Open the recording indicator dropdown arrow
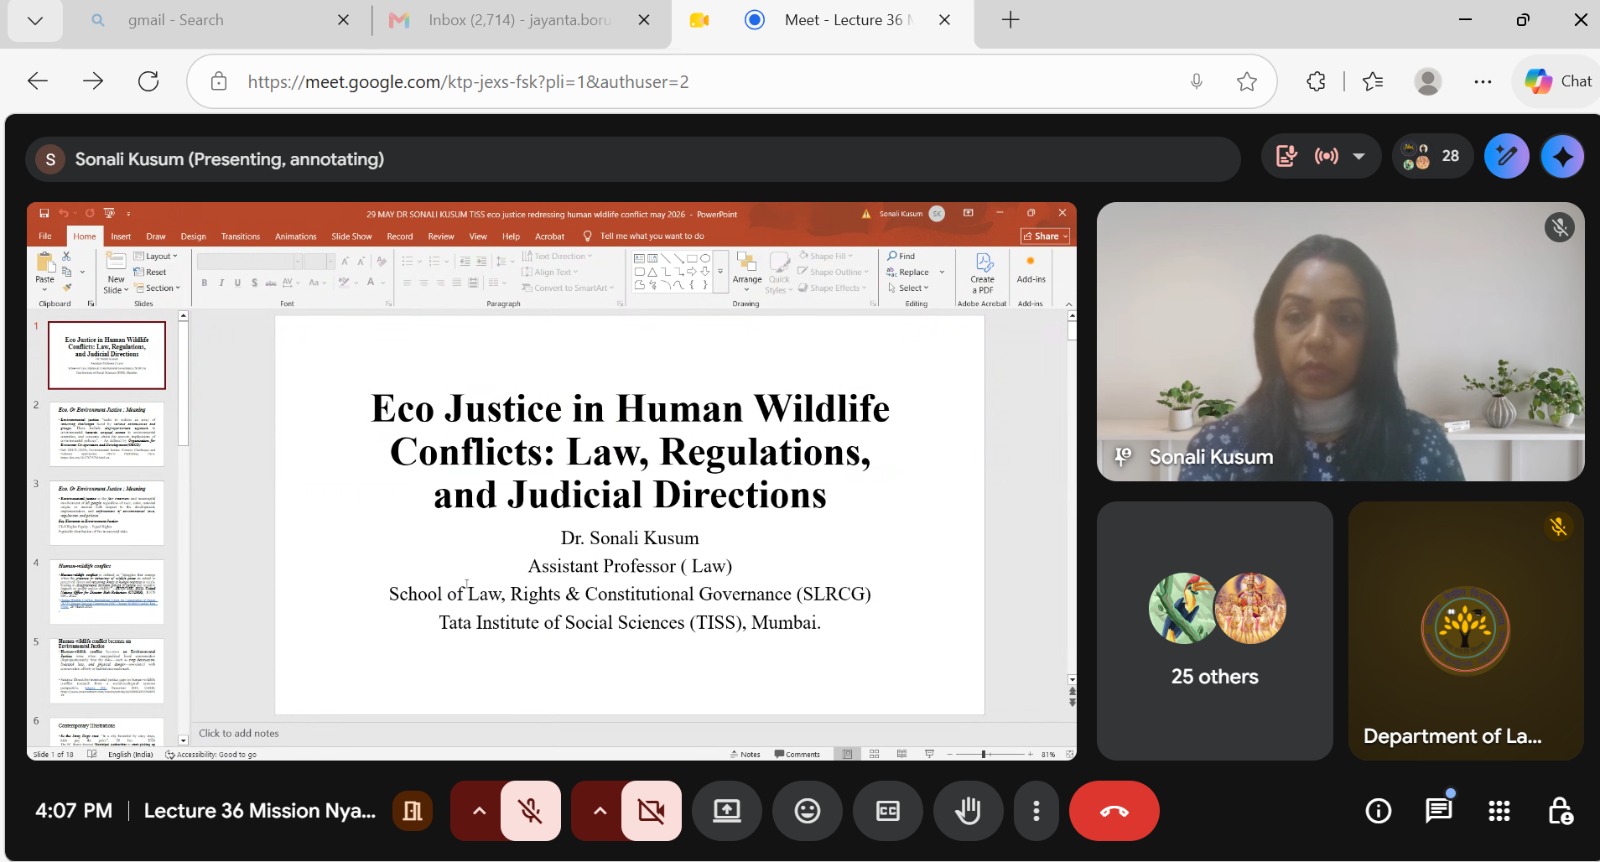The image size is (1600, 862). pos(1358,156)
